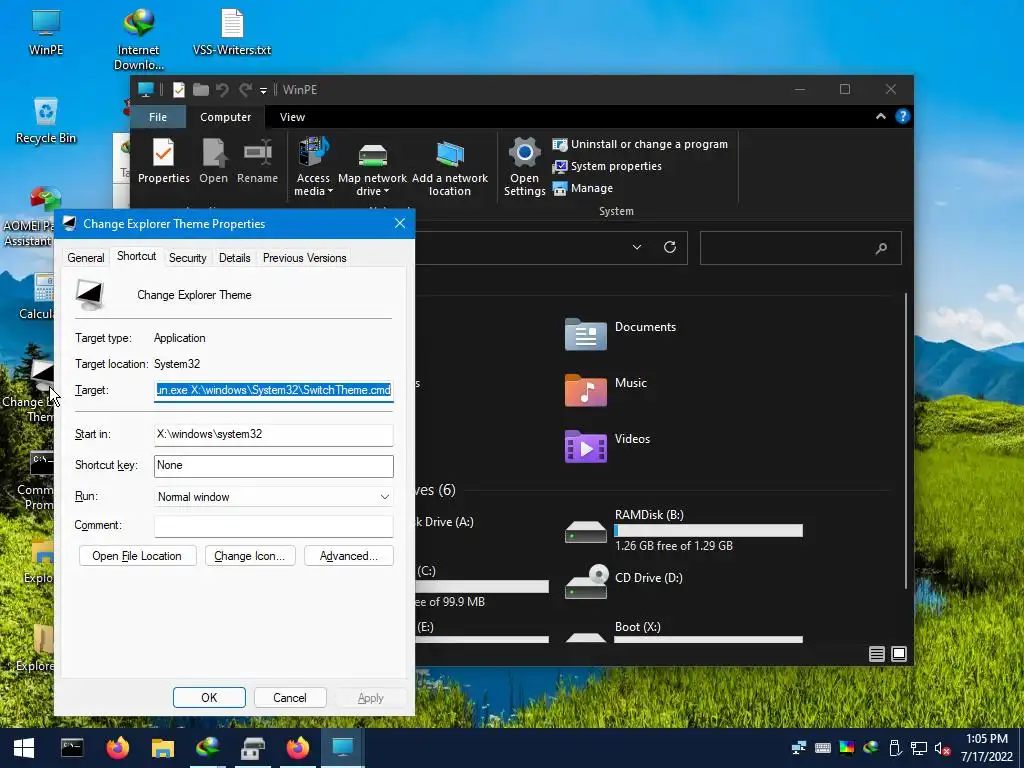Open the Documents folder
This screenshot has width=1024, height=768.
point(620,334)
